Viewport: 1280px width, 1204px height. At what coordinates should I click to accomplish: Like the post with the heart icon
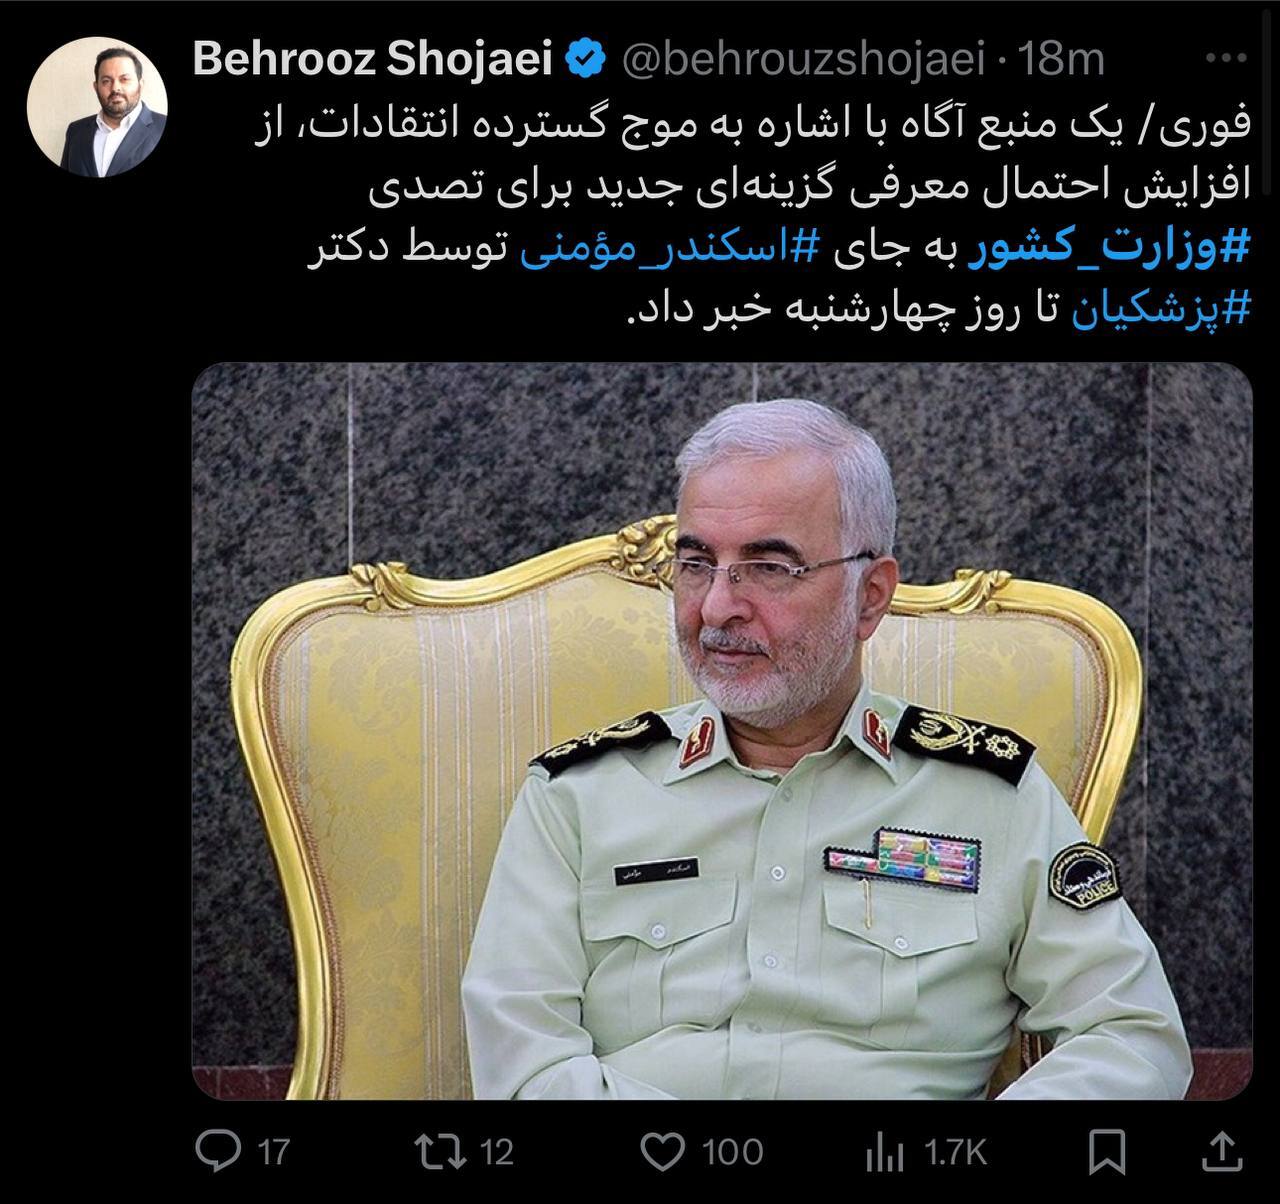(662, 1152)
